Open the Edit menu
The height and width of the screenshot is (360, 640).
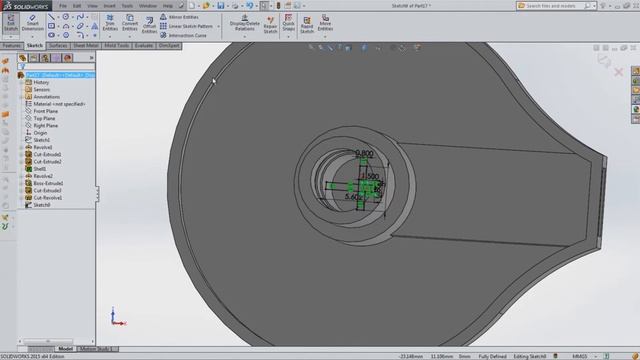coord(77,6)
